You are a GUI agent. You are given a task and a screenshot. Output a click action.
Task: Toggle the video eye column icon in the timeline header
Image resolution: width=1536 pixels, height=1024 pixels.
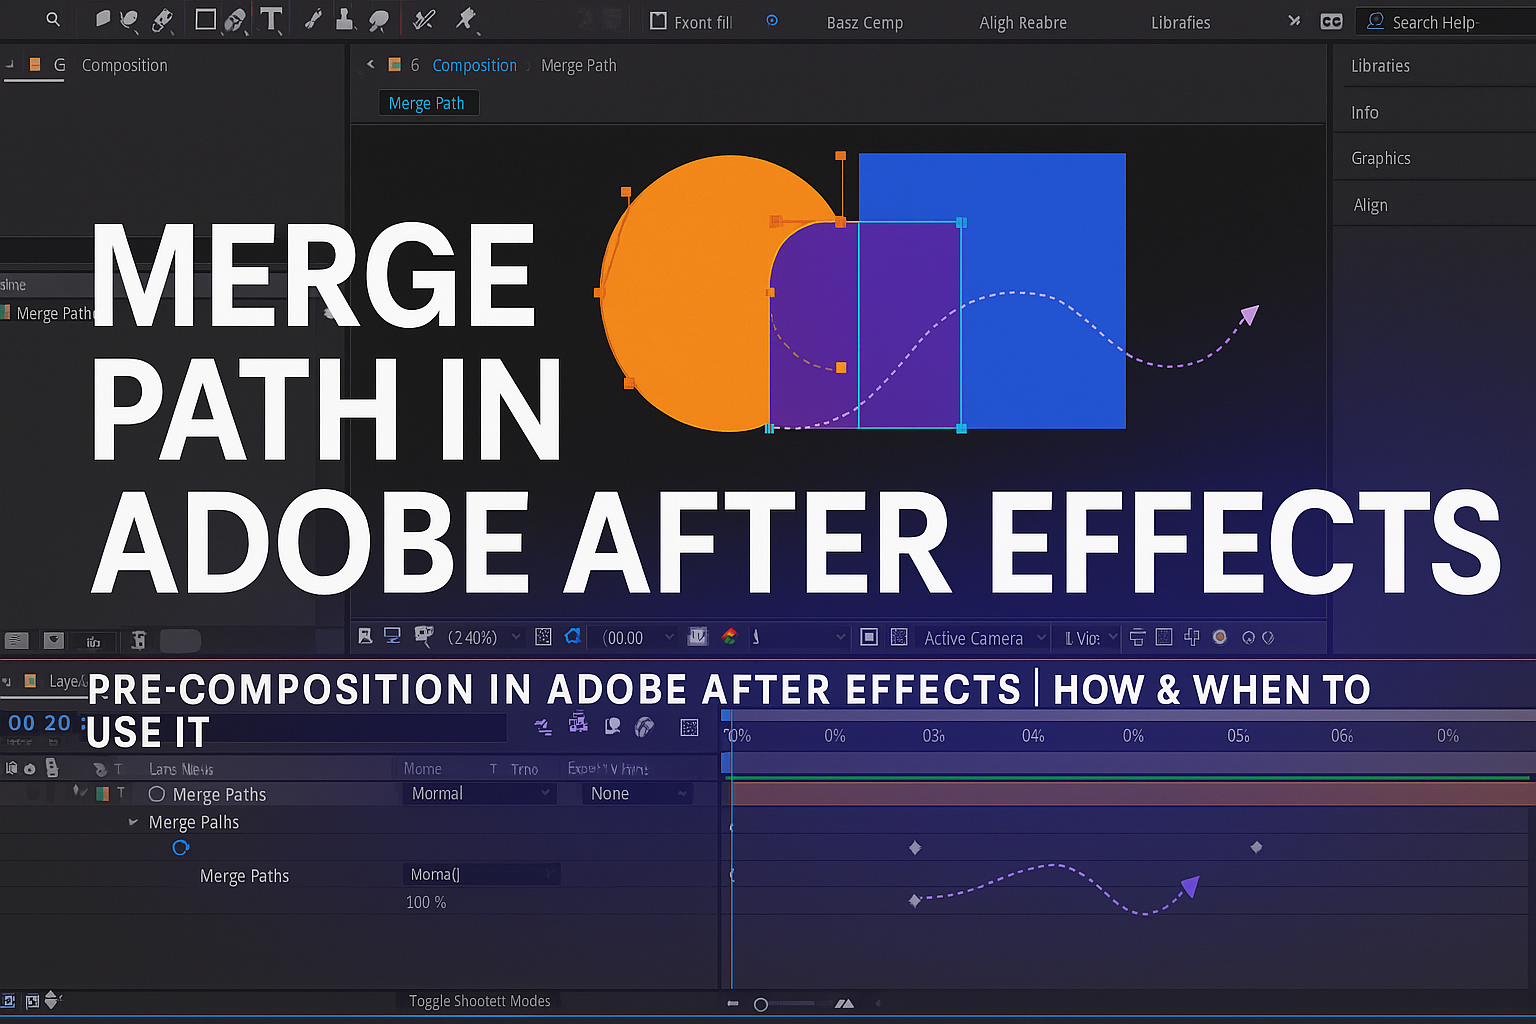tap(12, 768)
